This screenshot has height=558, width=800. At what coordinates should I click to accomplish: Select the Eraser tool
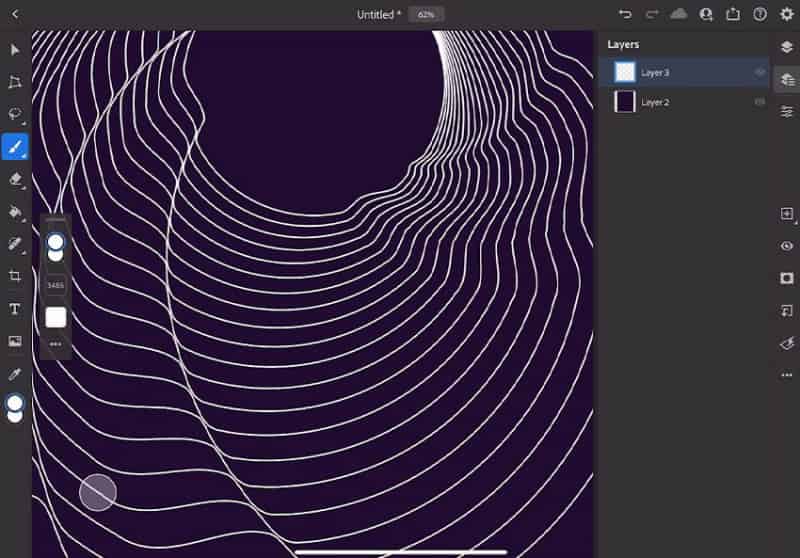15,179
